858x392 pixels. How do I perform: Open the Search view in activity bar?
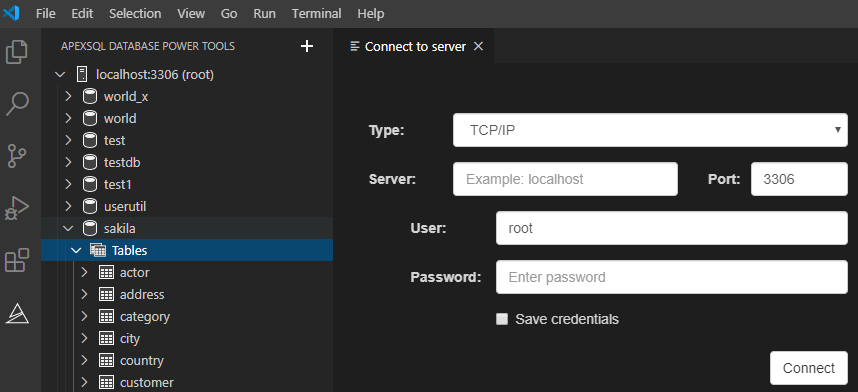[x=17, y=103]
